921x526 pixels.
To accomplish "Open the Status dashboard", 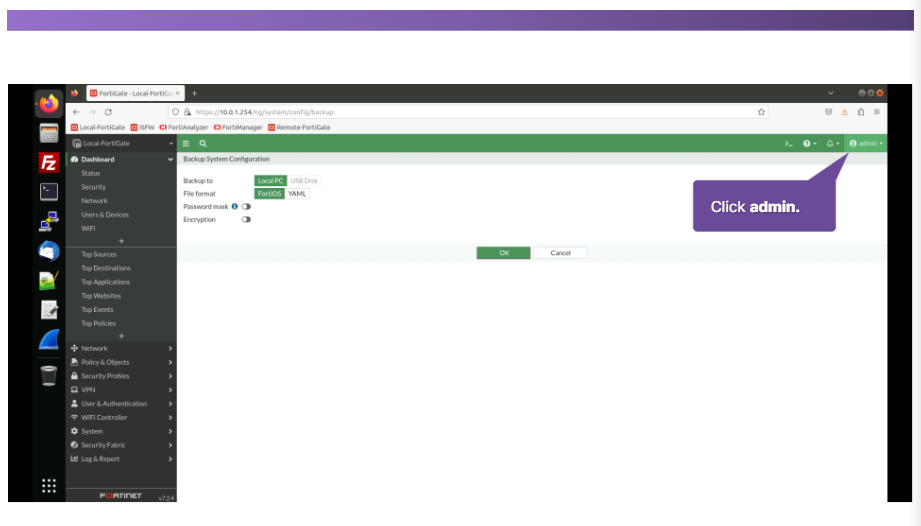I will (90, 173).
